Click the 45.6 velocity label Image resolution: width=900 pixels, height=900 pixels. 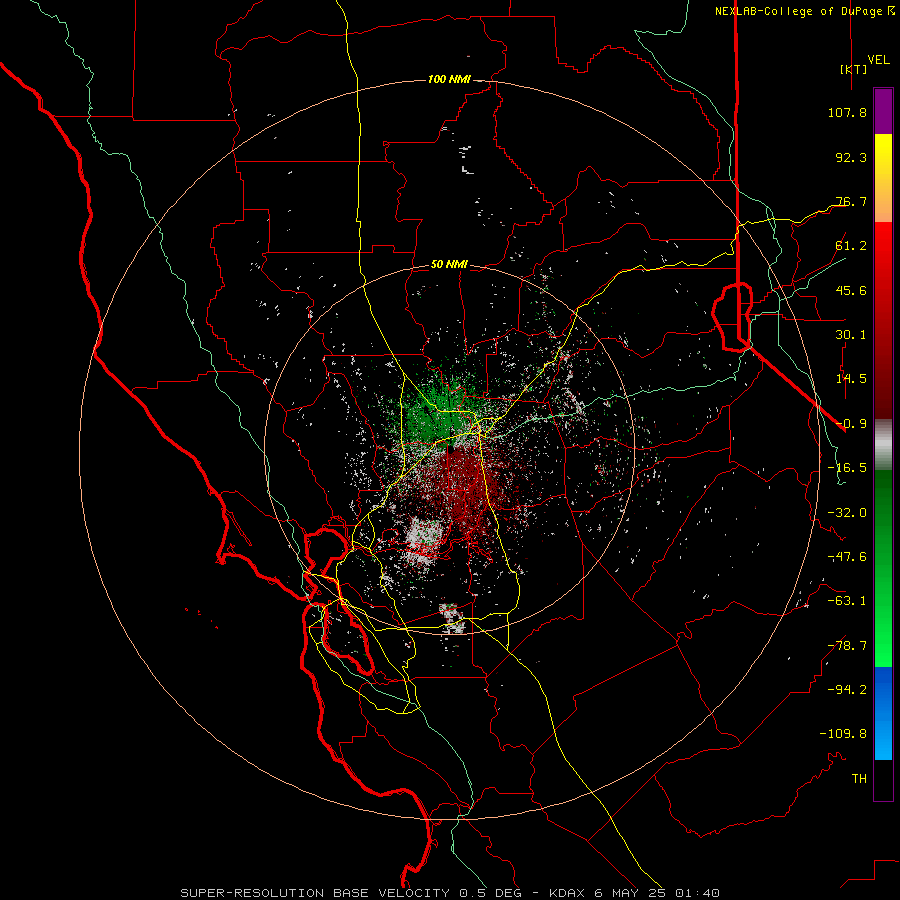pyautogui.click(x=851, y=290)
